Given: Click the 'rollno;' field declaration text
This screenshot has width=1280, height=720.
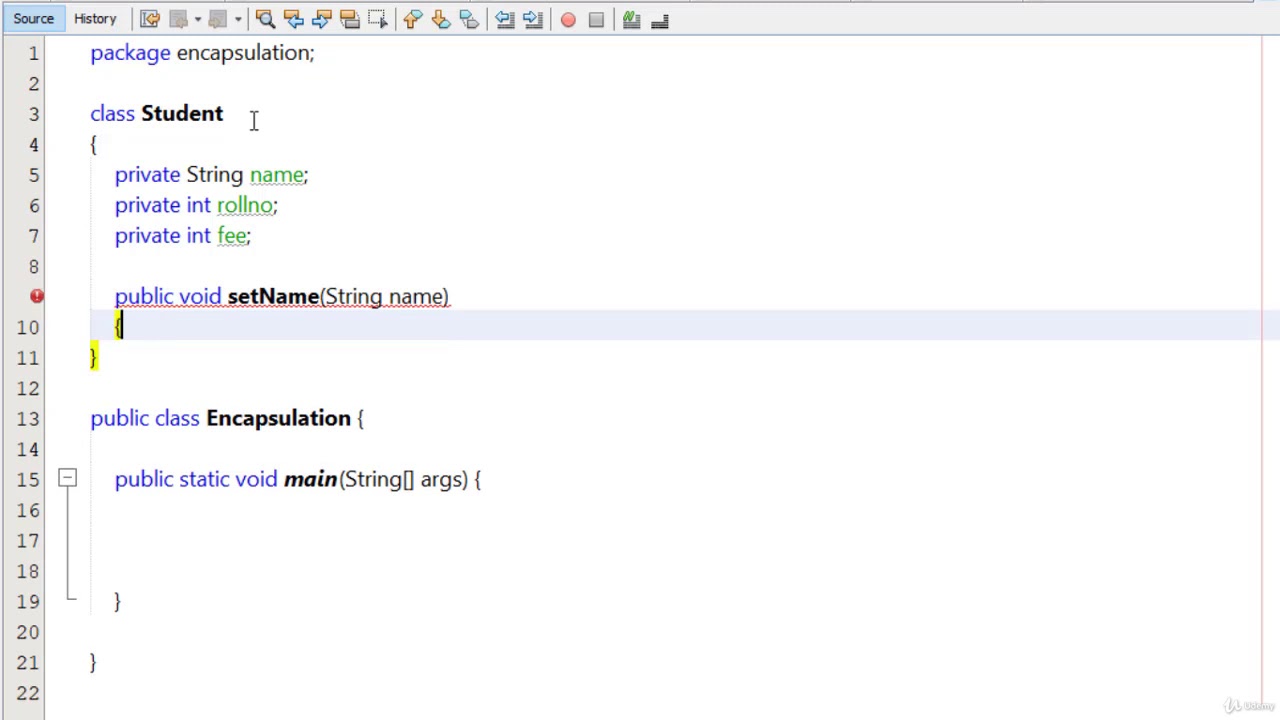Looking at the screenshot, I should pos(247,205).
